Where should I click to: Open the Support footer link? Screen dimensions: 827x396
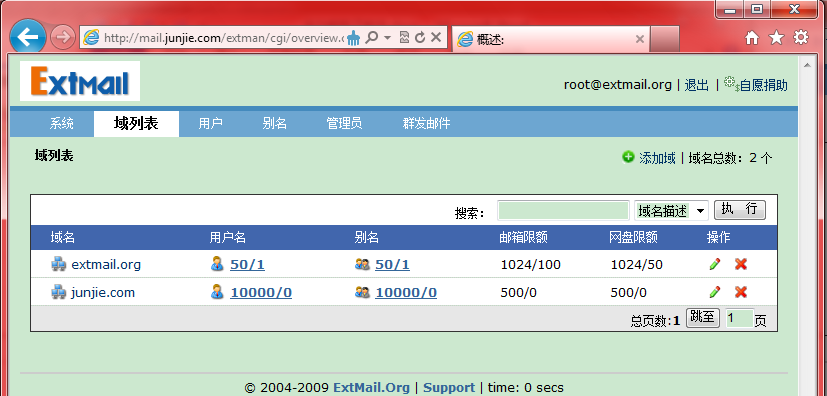click(449, 388)
